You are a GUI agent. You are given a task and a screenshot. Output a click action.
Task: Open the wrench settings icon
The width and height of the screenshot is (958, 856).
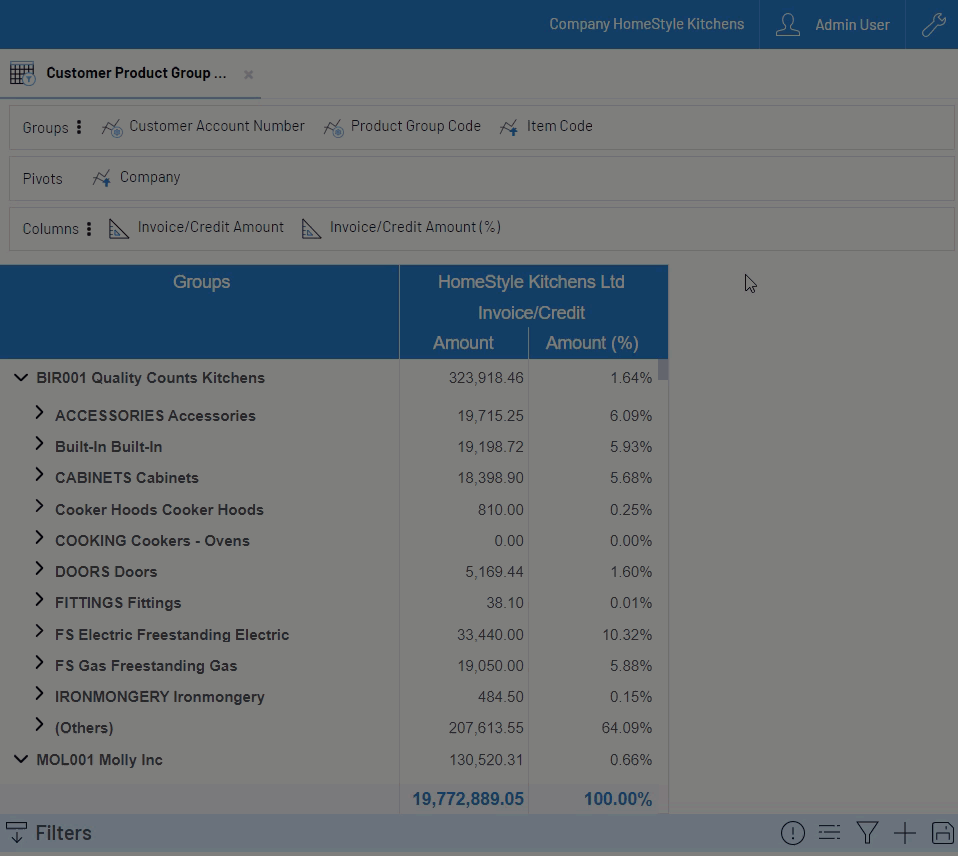[933, 25]
